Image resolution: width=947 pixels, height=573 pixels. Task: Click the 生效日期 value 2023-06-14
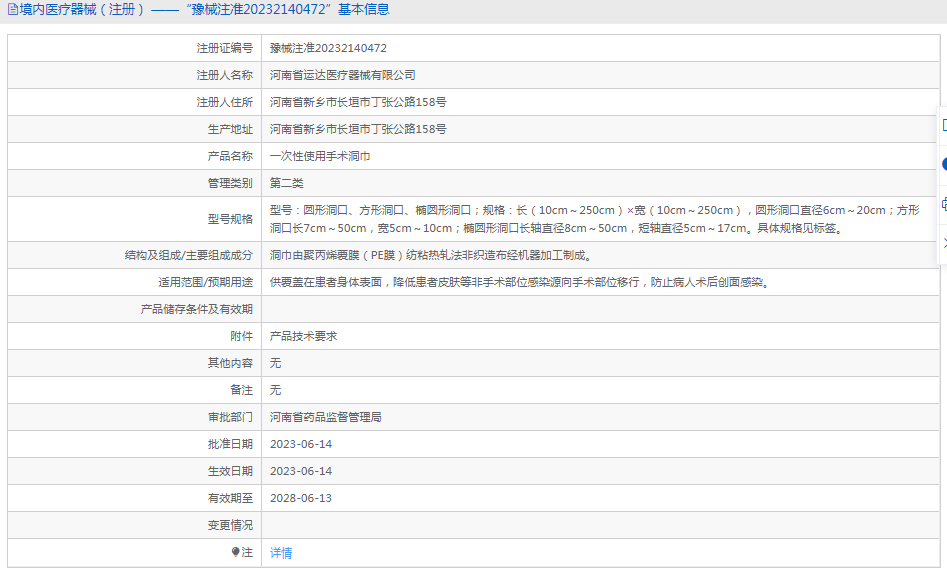click(301, 472)
